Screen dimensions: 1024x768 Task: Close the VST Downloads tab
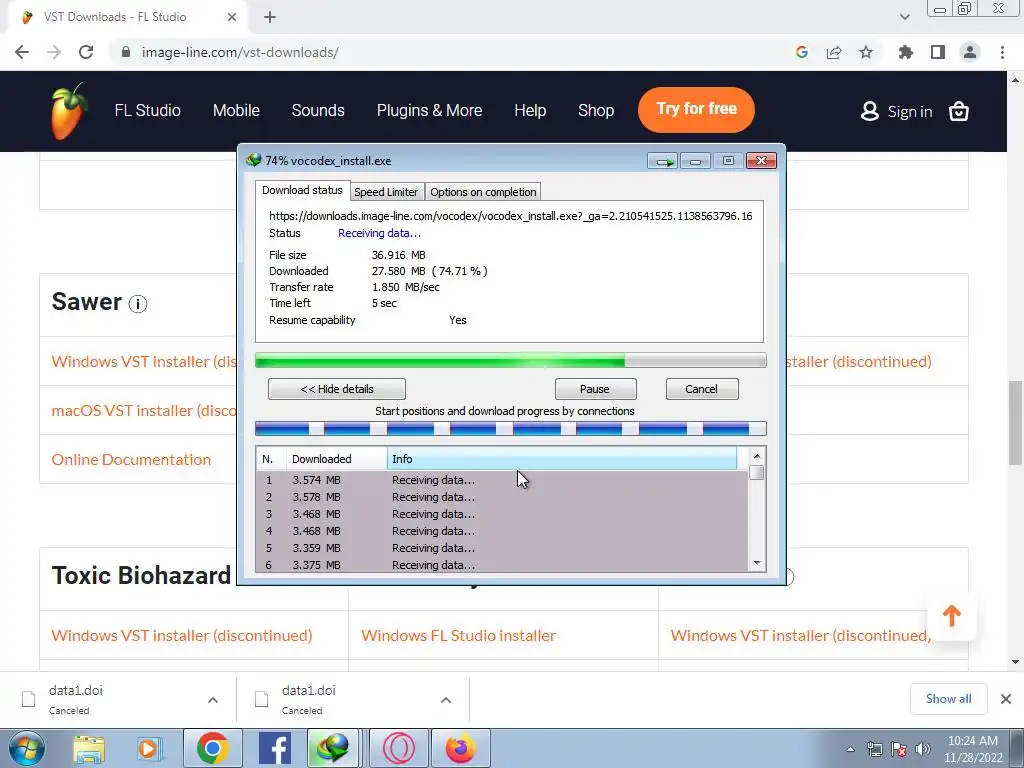pos(232,17)
